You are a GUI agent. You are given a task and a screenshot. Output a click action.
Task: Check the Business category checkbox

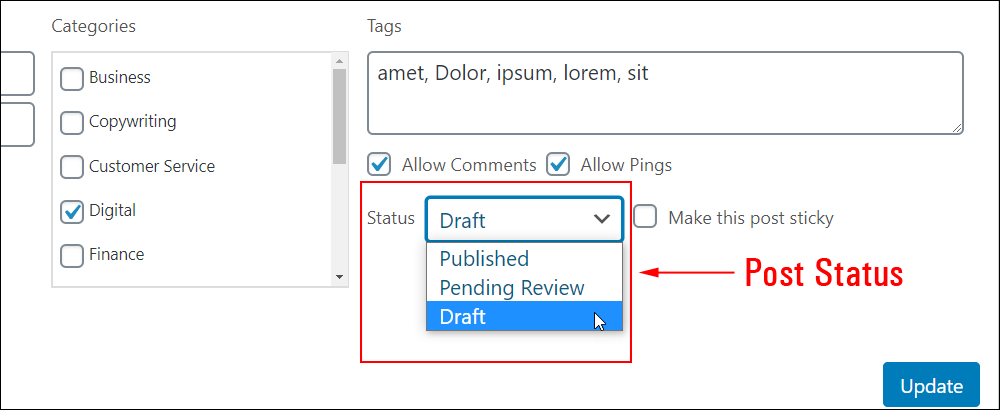pyautogui.click(x=71, y=79)
